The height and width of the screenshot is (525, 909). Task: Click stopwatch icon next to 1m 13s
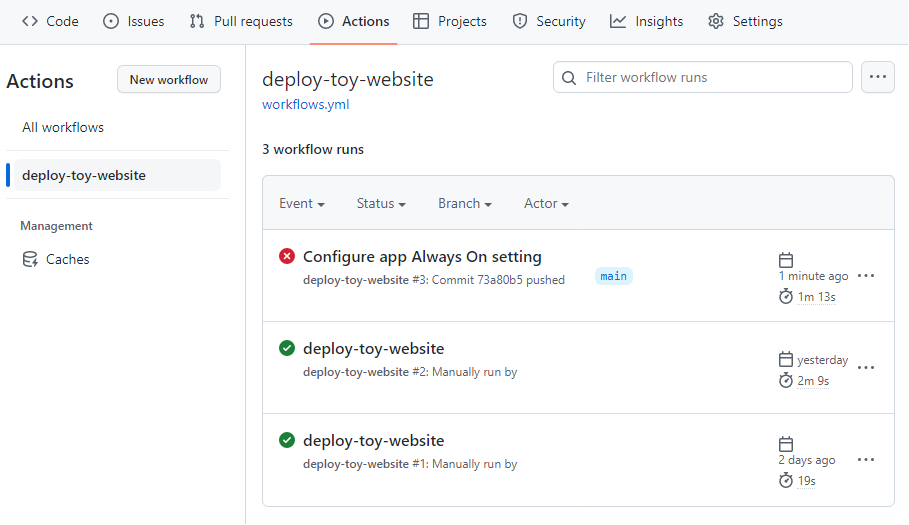(x=786, y=297)
